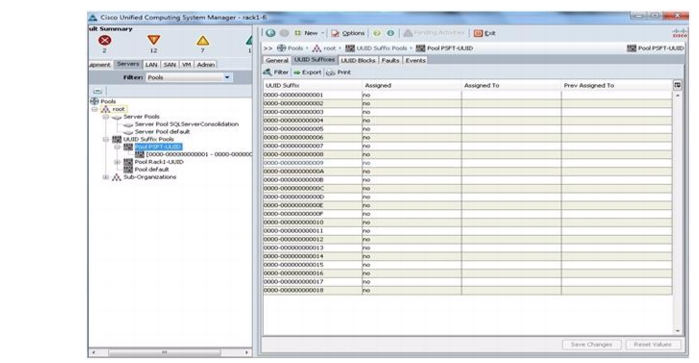699x363 pixels.
Task: Expand the Pool Rack1-UUID node
Action: (117, 162)
